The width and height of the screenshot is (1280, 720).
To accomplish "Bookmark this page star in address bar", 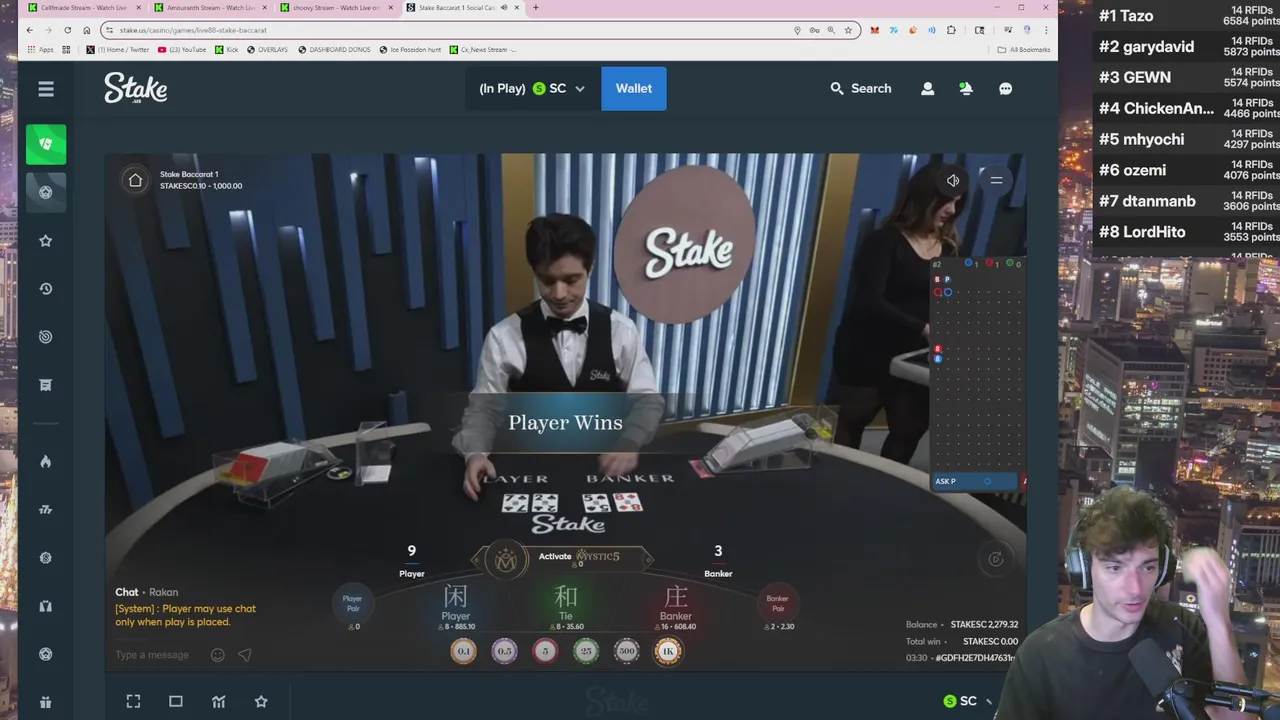I will click(848, 30).
